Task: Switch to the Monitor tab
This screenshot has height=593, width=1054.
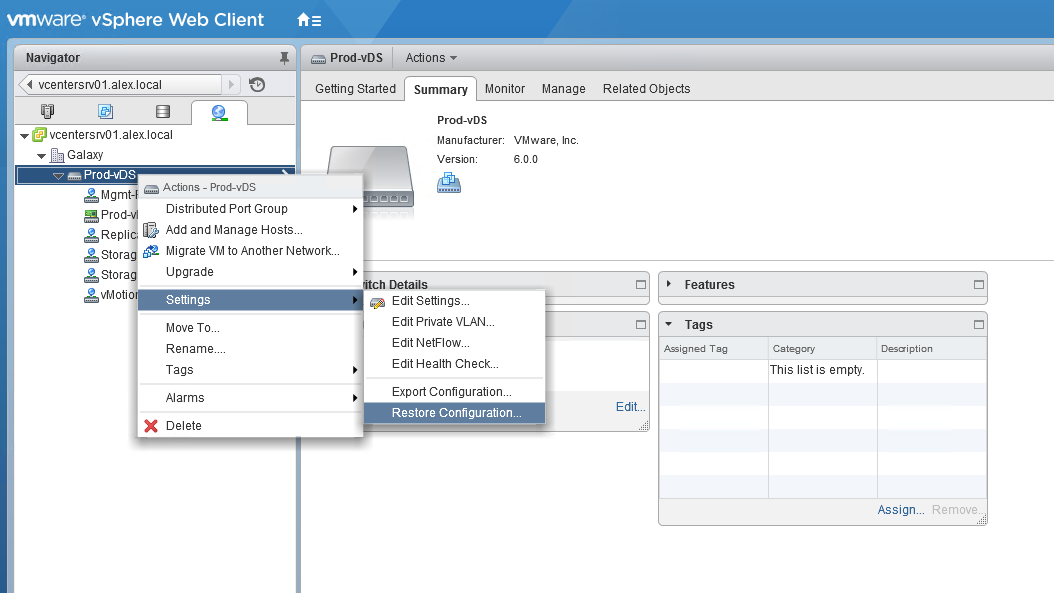Action: 504,89
